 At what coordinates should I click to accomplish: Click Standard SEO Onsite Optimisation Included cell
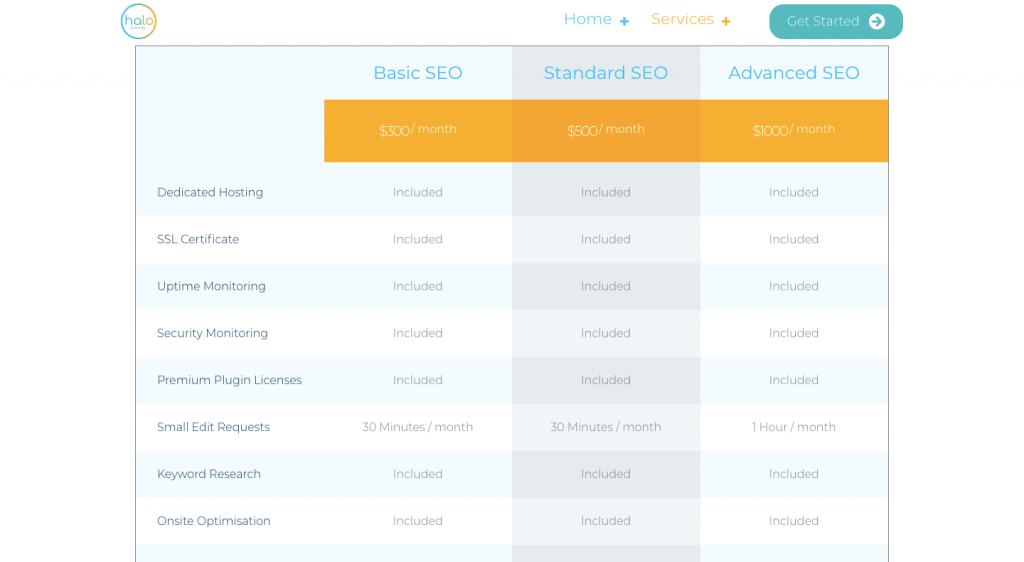pyautogui.click(x=606, y=522)
